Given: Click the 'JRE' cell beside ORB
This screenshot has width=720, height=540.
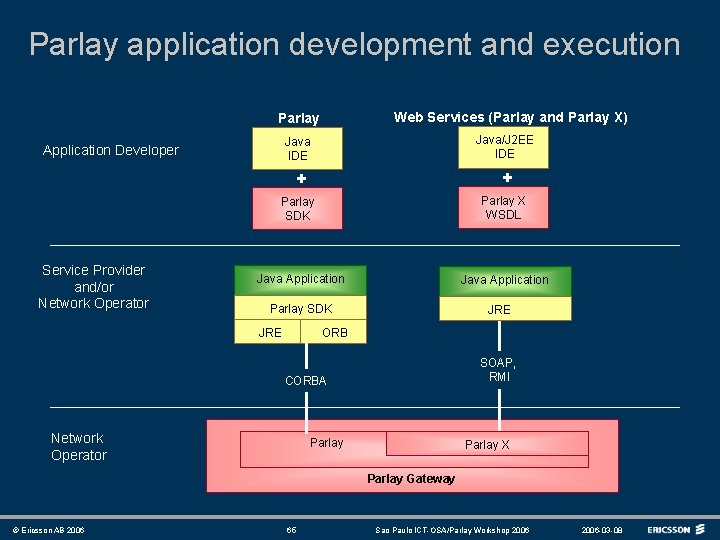Looking at the screenshot, I should (268, 332).
